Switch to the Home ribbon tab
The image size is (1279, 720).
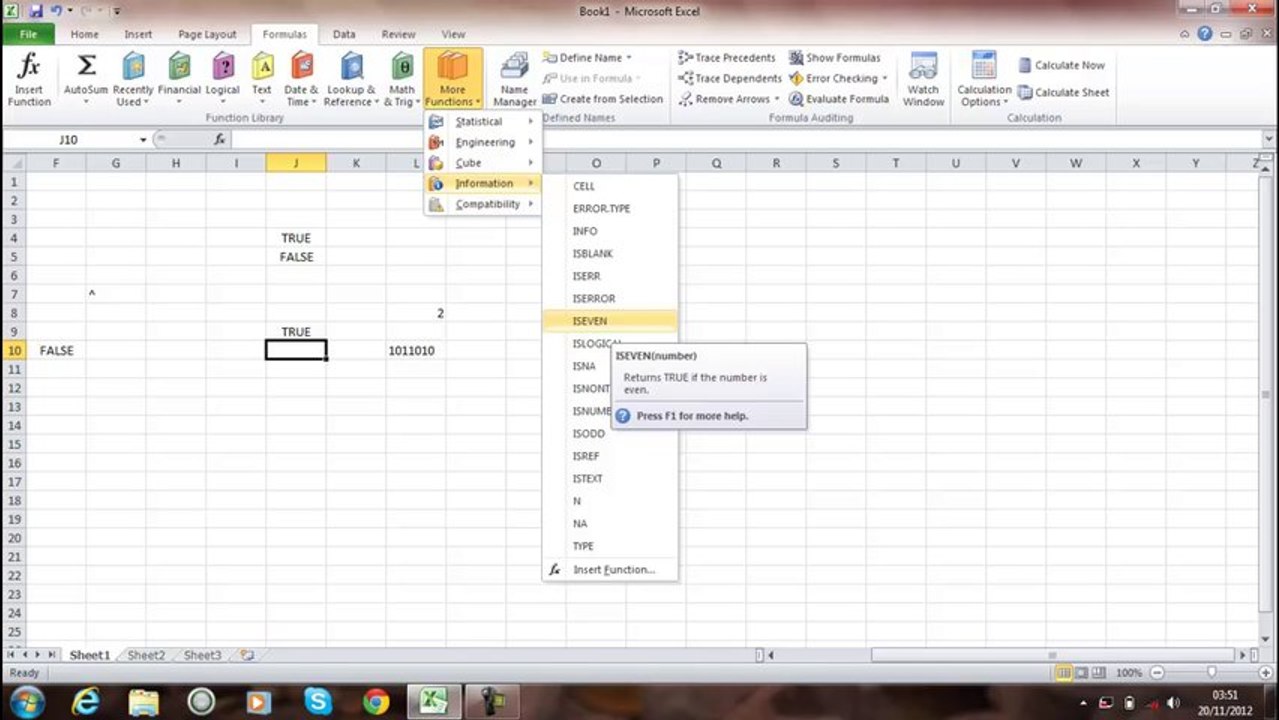point(84,34)
